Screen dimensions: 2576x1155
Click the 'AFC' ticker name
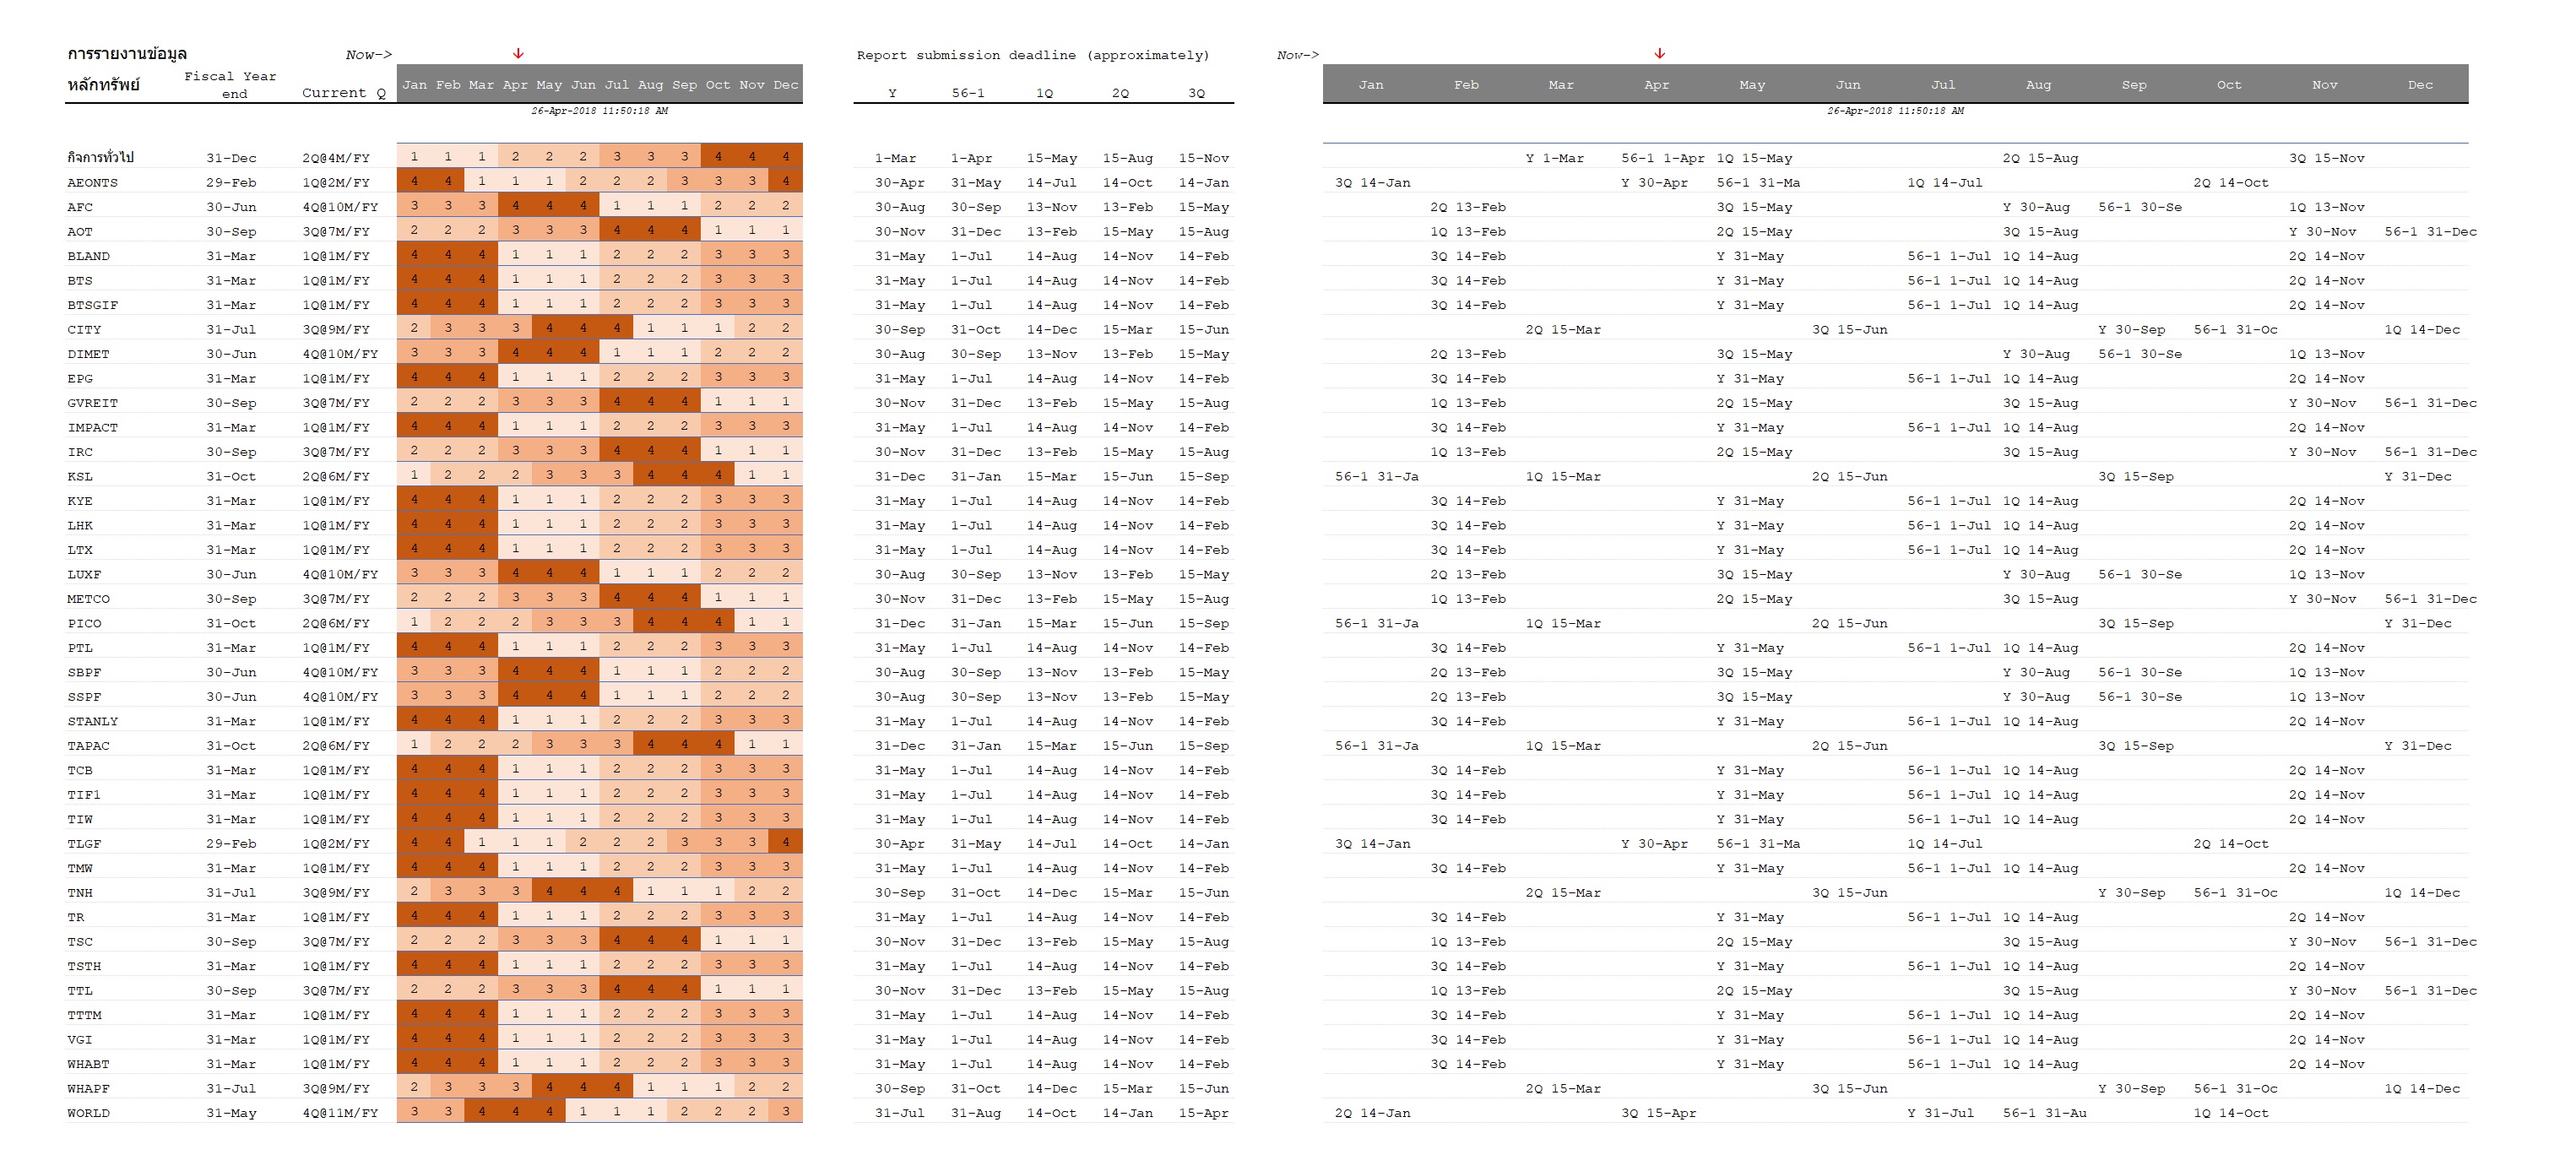[x=80, y=207]
